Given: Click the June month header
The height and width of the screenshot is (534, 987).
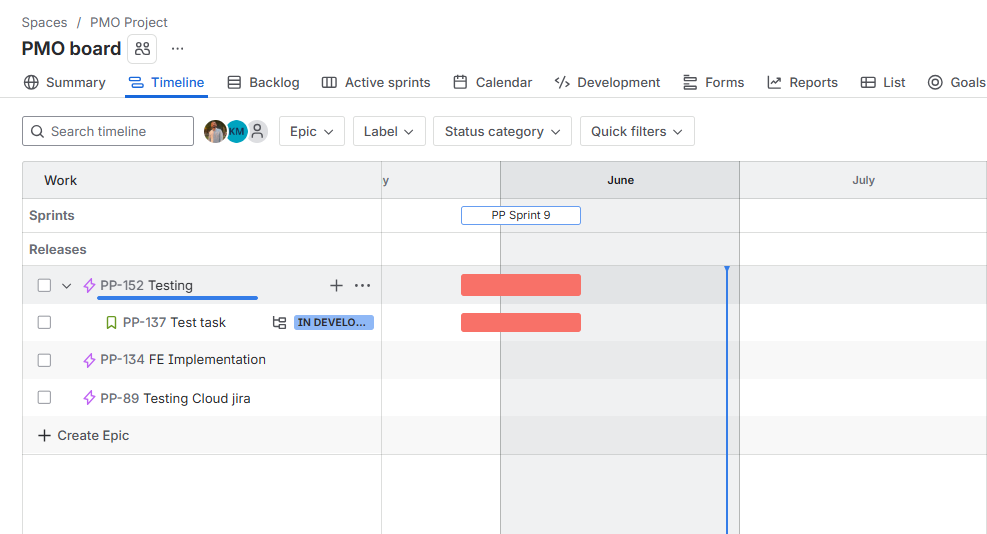Looking at the screenshot, I should (x=620, y=180).
